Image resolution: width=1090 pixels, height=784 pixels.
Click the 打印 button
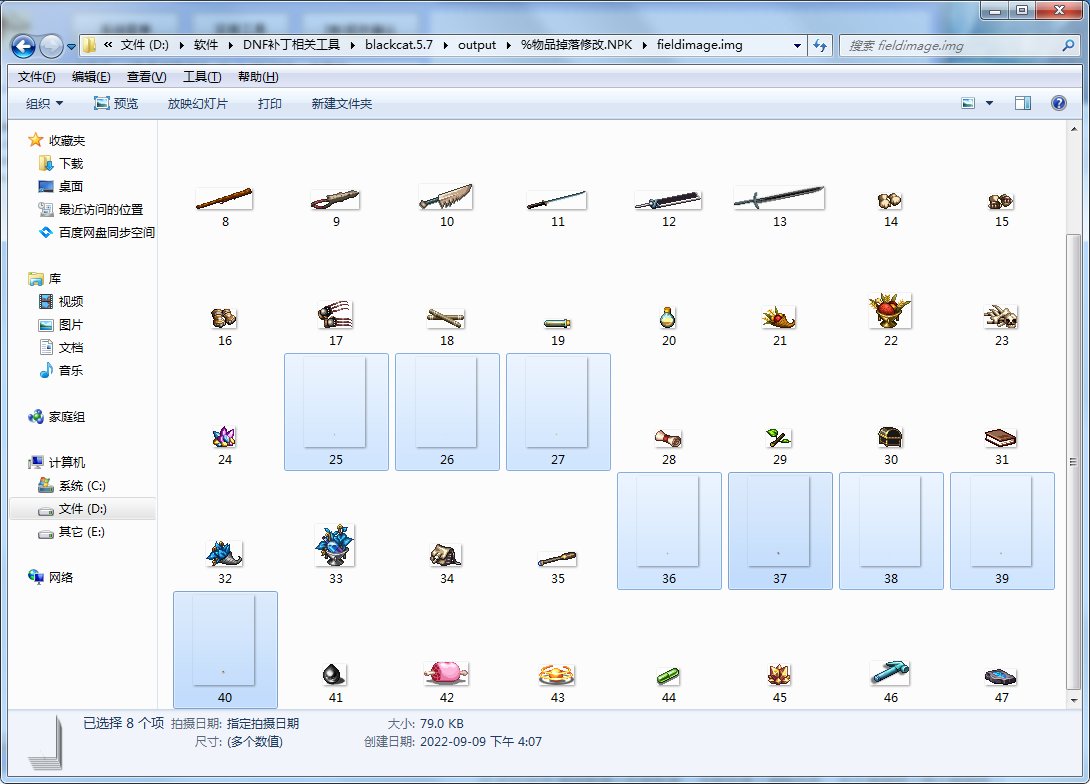269,104
